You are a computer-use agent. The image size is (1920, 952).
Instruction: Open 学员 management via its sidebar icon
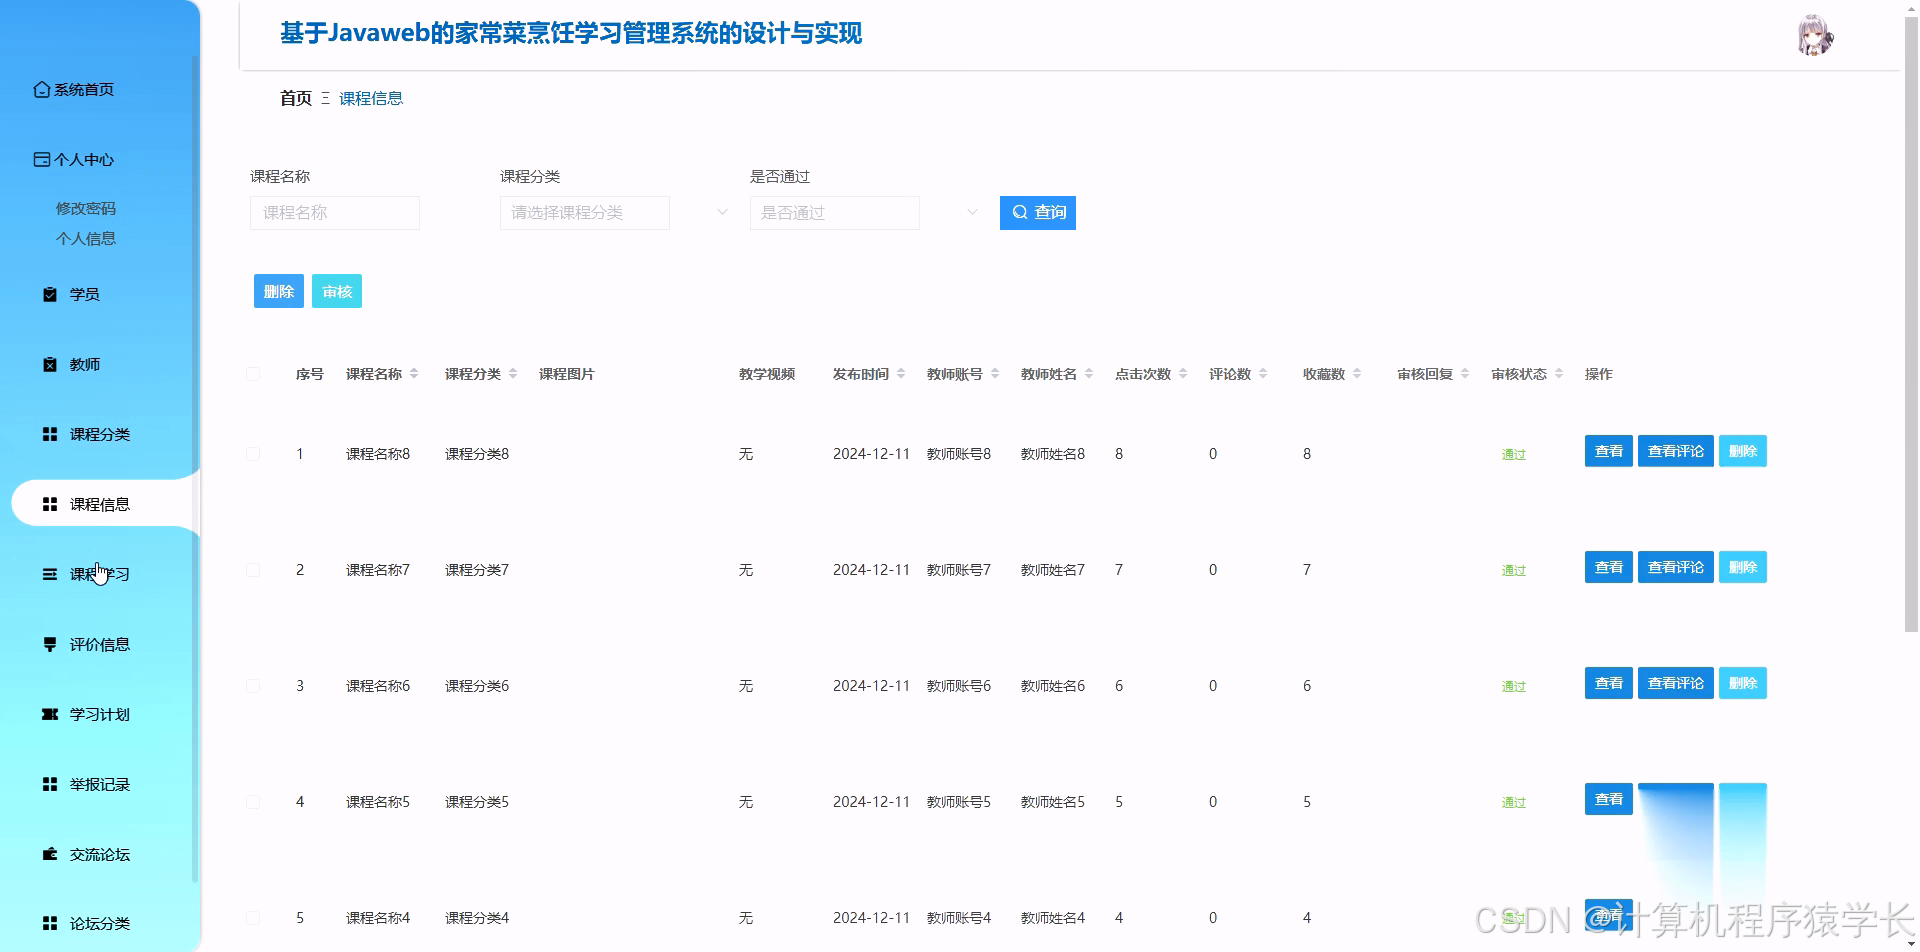[48, 294]
